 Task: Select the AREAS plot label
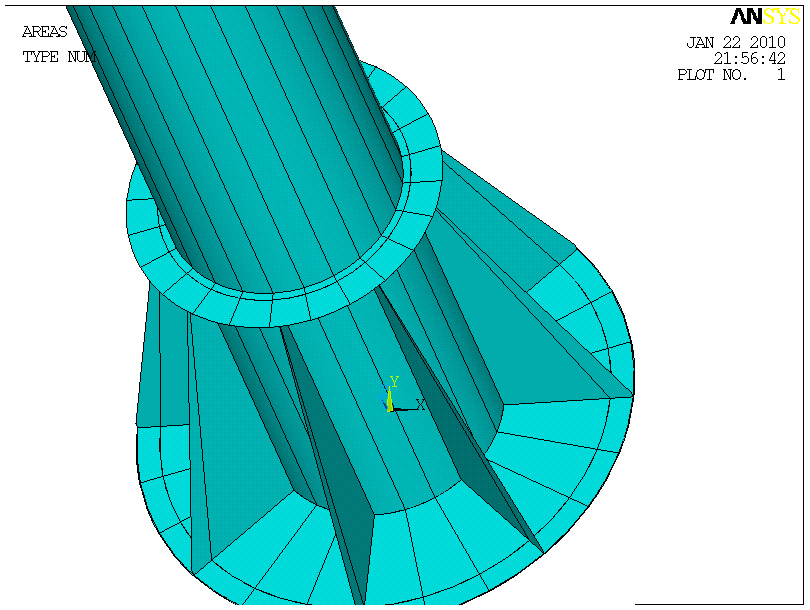coord(44,32)
